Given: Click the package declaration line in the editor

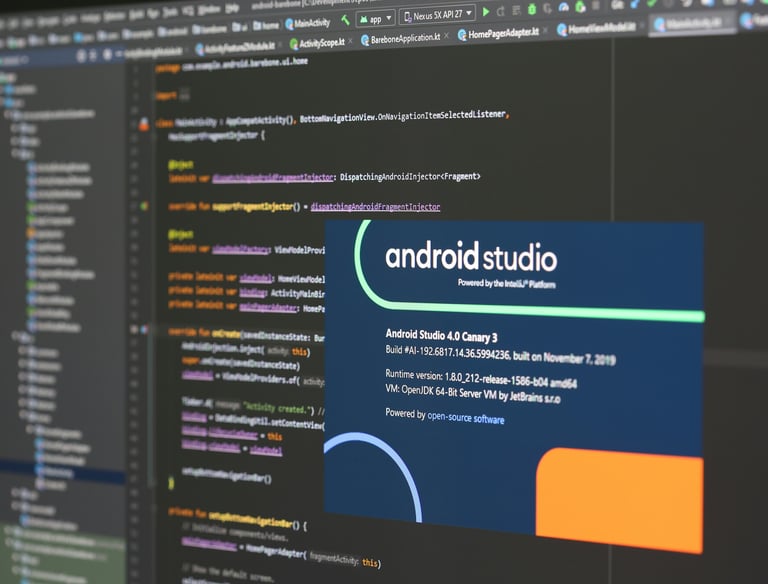Looking at the screenshot, I should tap(231, 64).
